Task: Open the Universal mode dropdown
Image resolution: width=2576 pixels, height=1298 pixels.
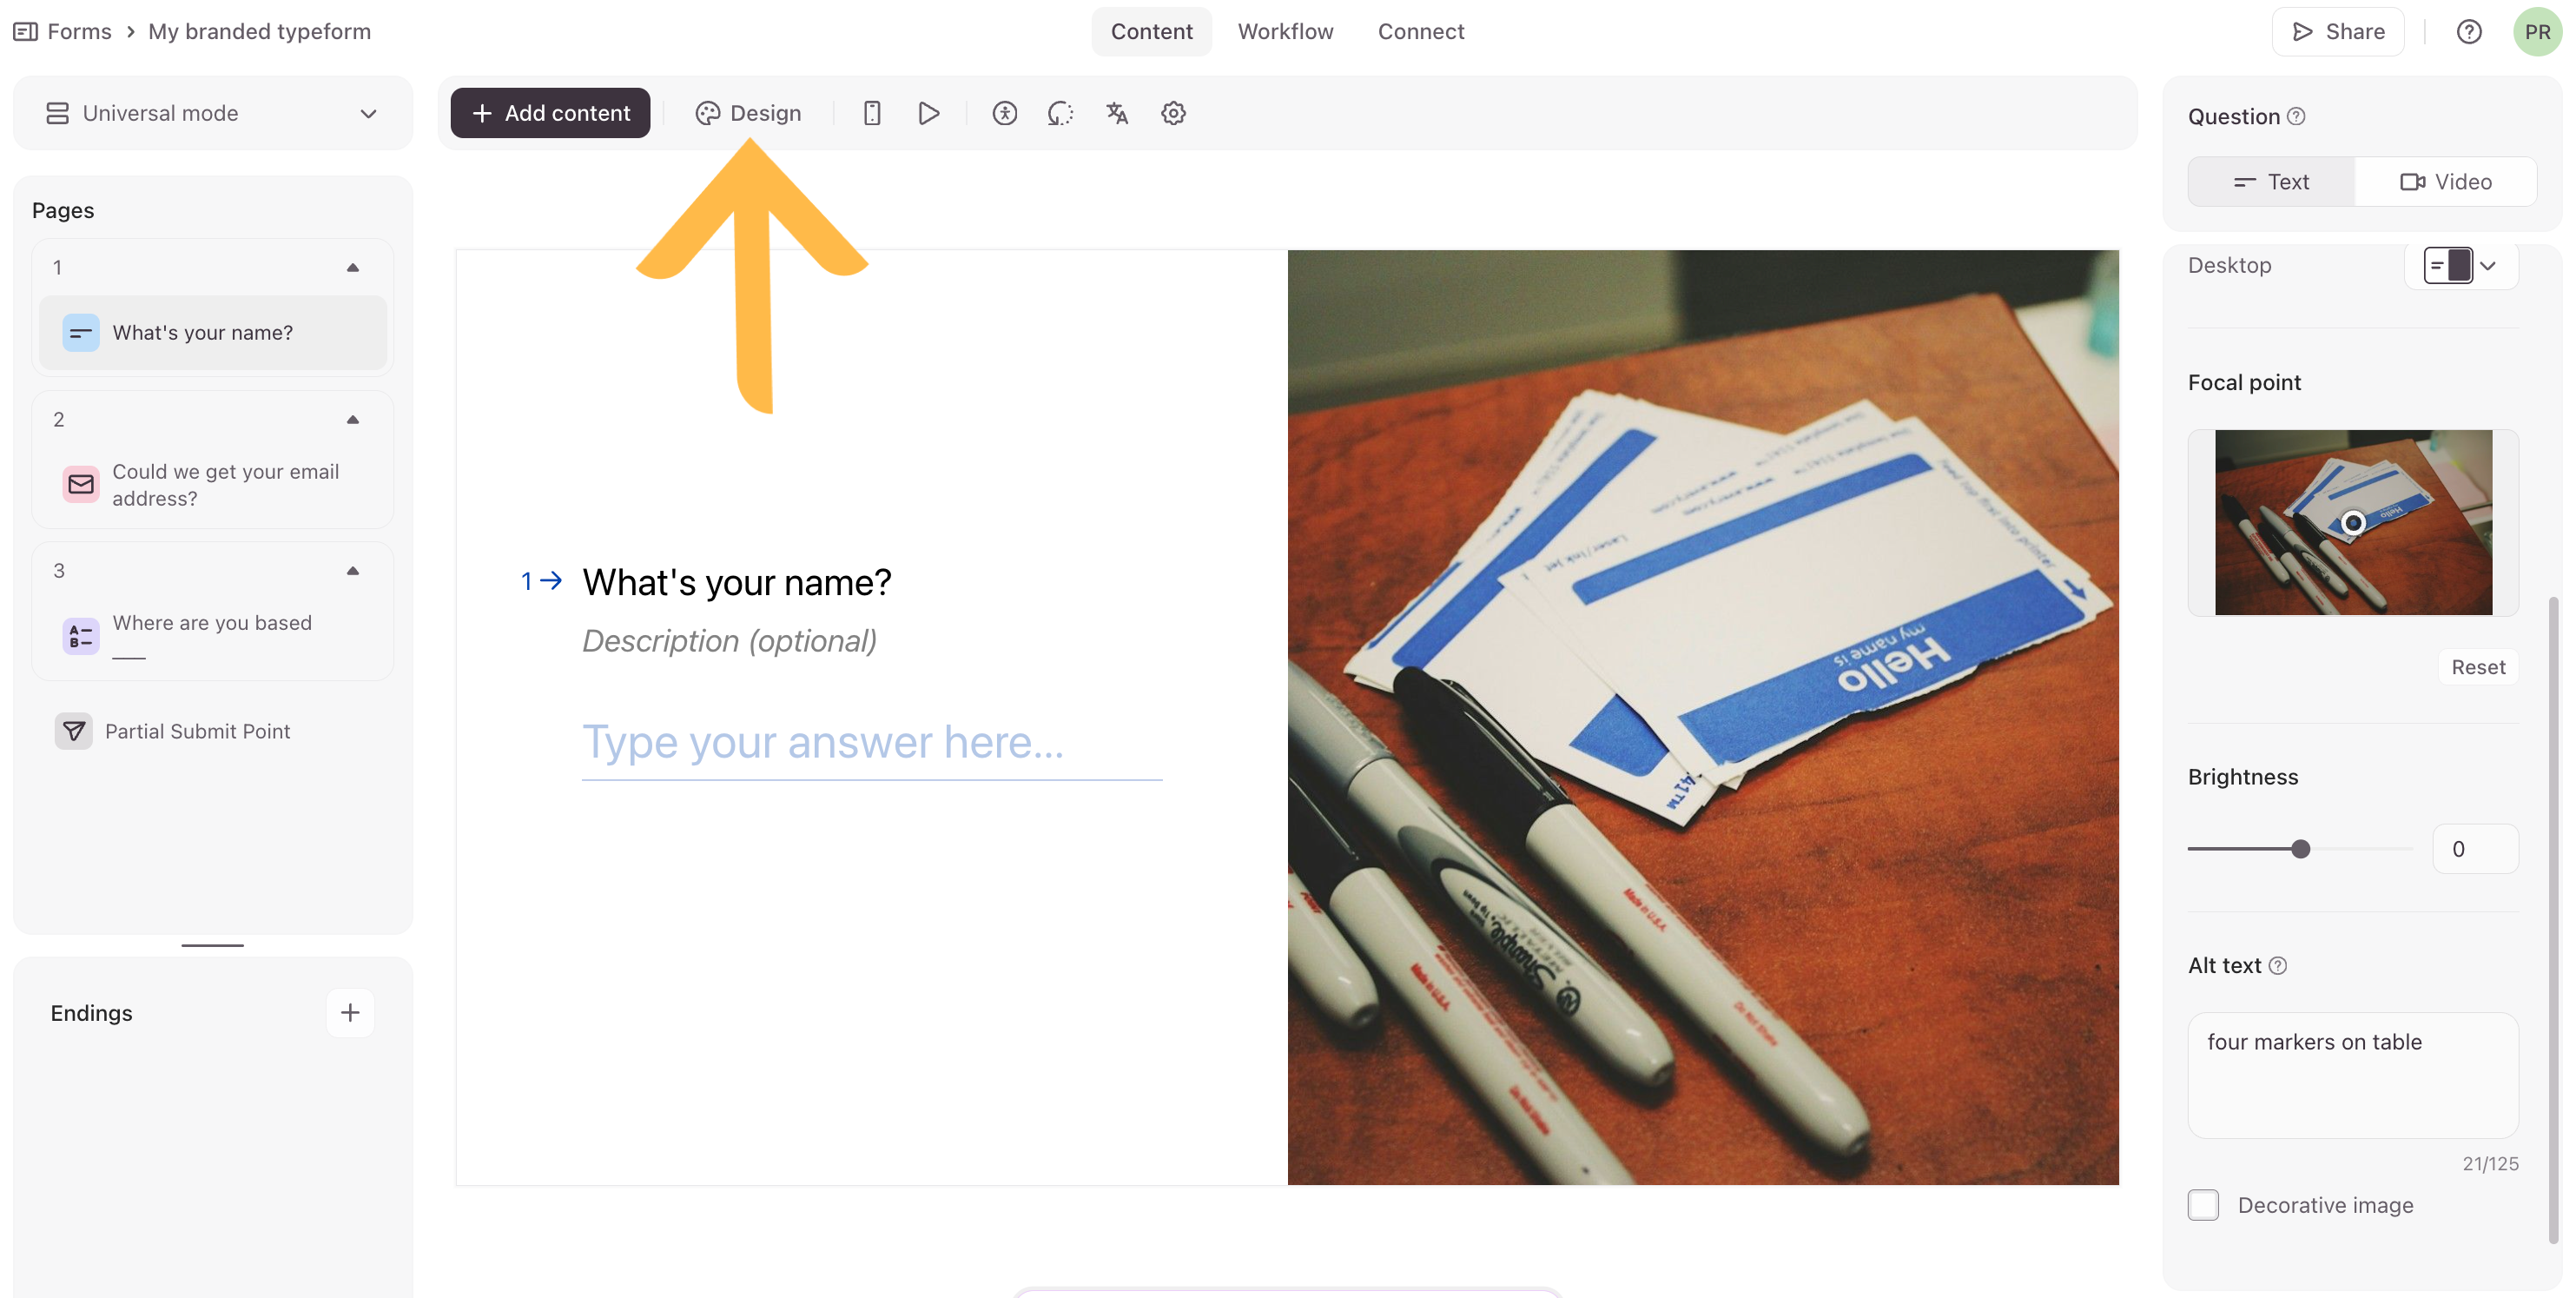Action: (x=212, y=113)
